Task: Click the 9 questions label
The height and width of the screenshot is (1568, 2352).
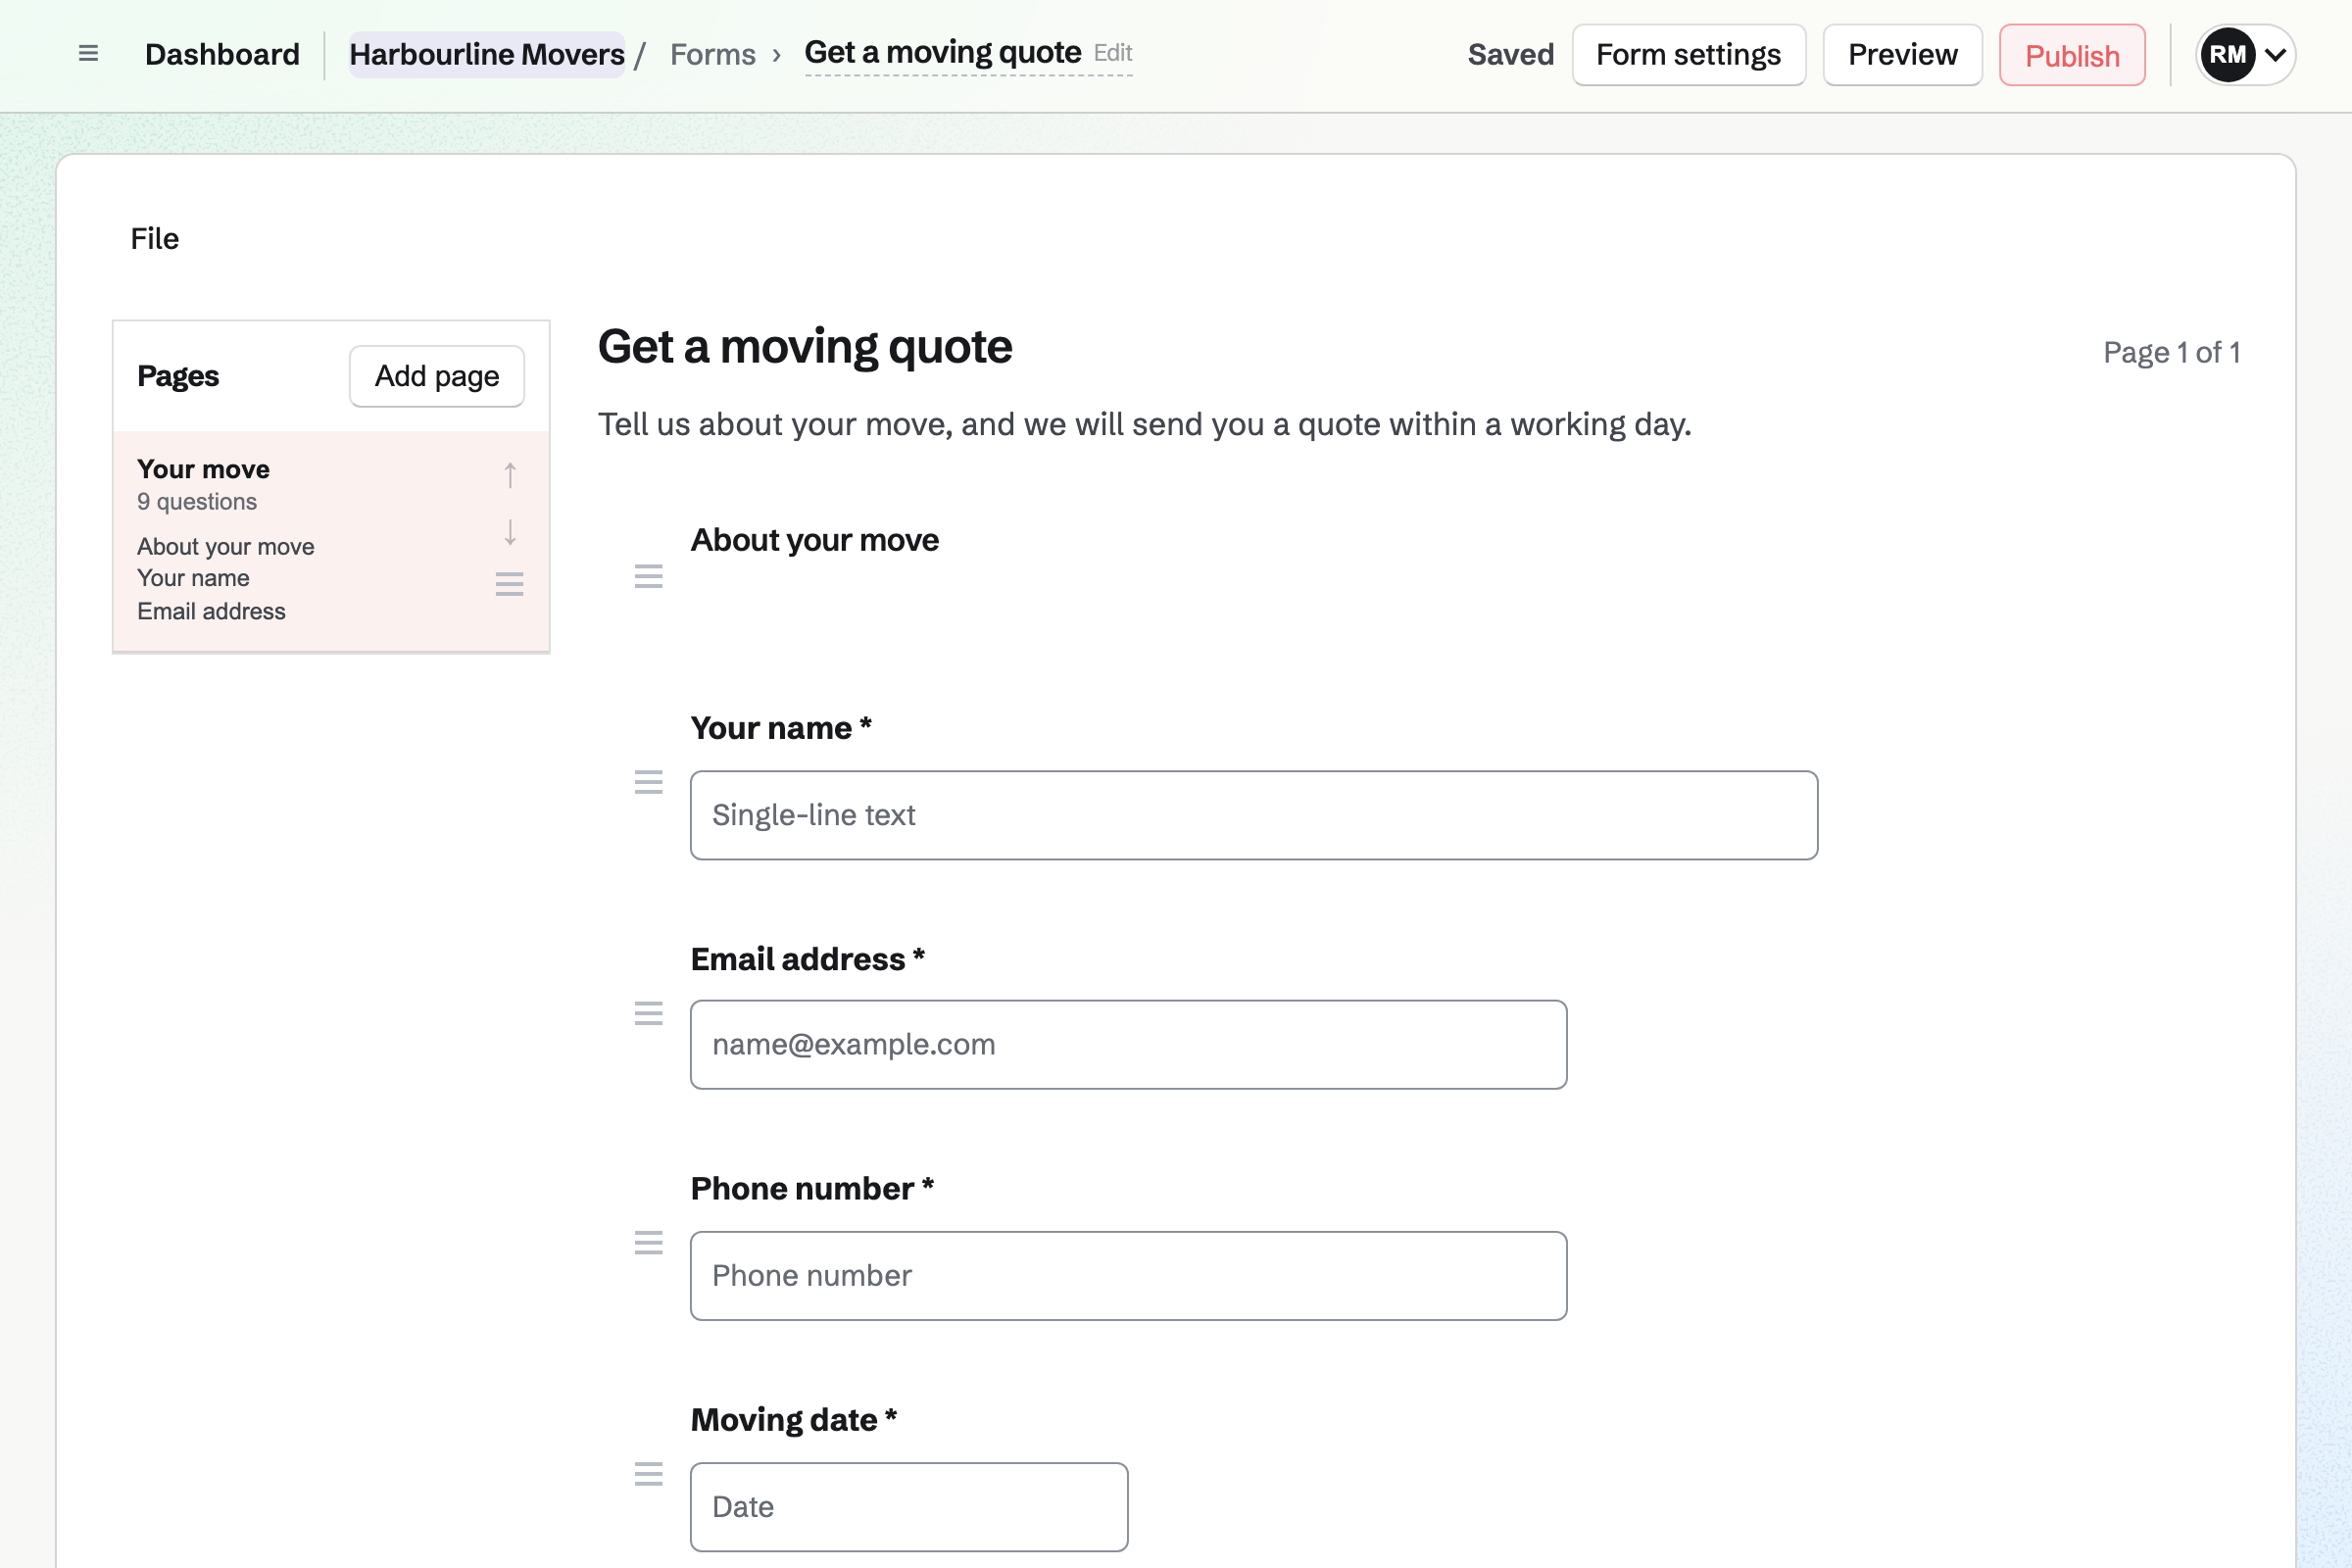Action: tap(197, 502)
